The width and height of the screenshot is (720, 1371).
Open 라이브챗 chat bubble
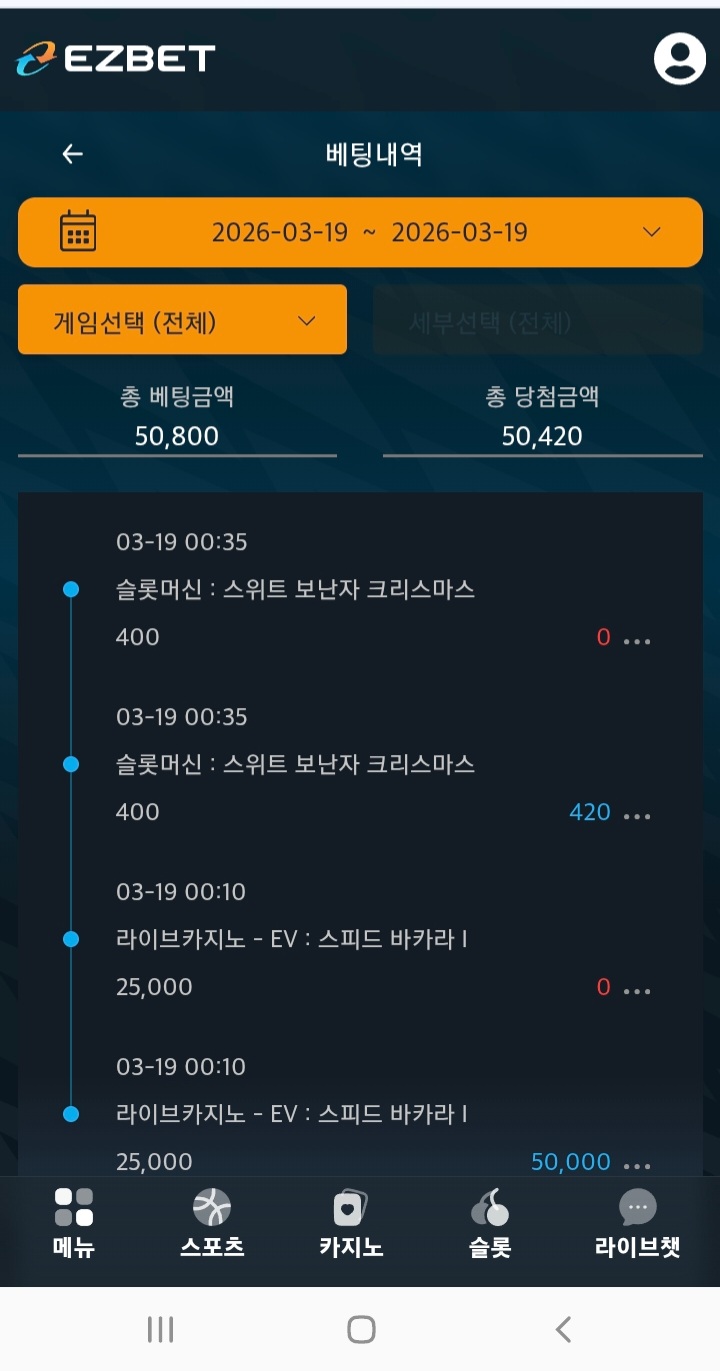point(637,1207)
